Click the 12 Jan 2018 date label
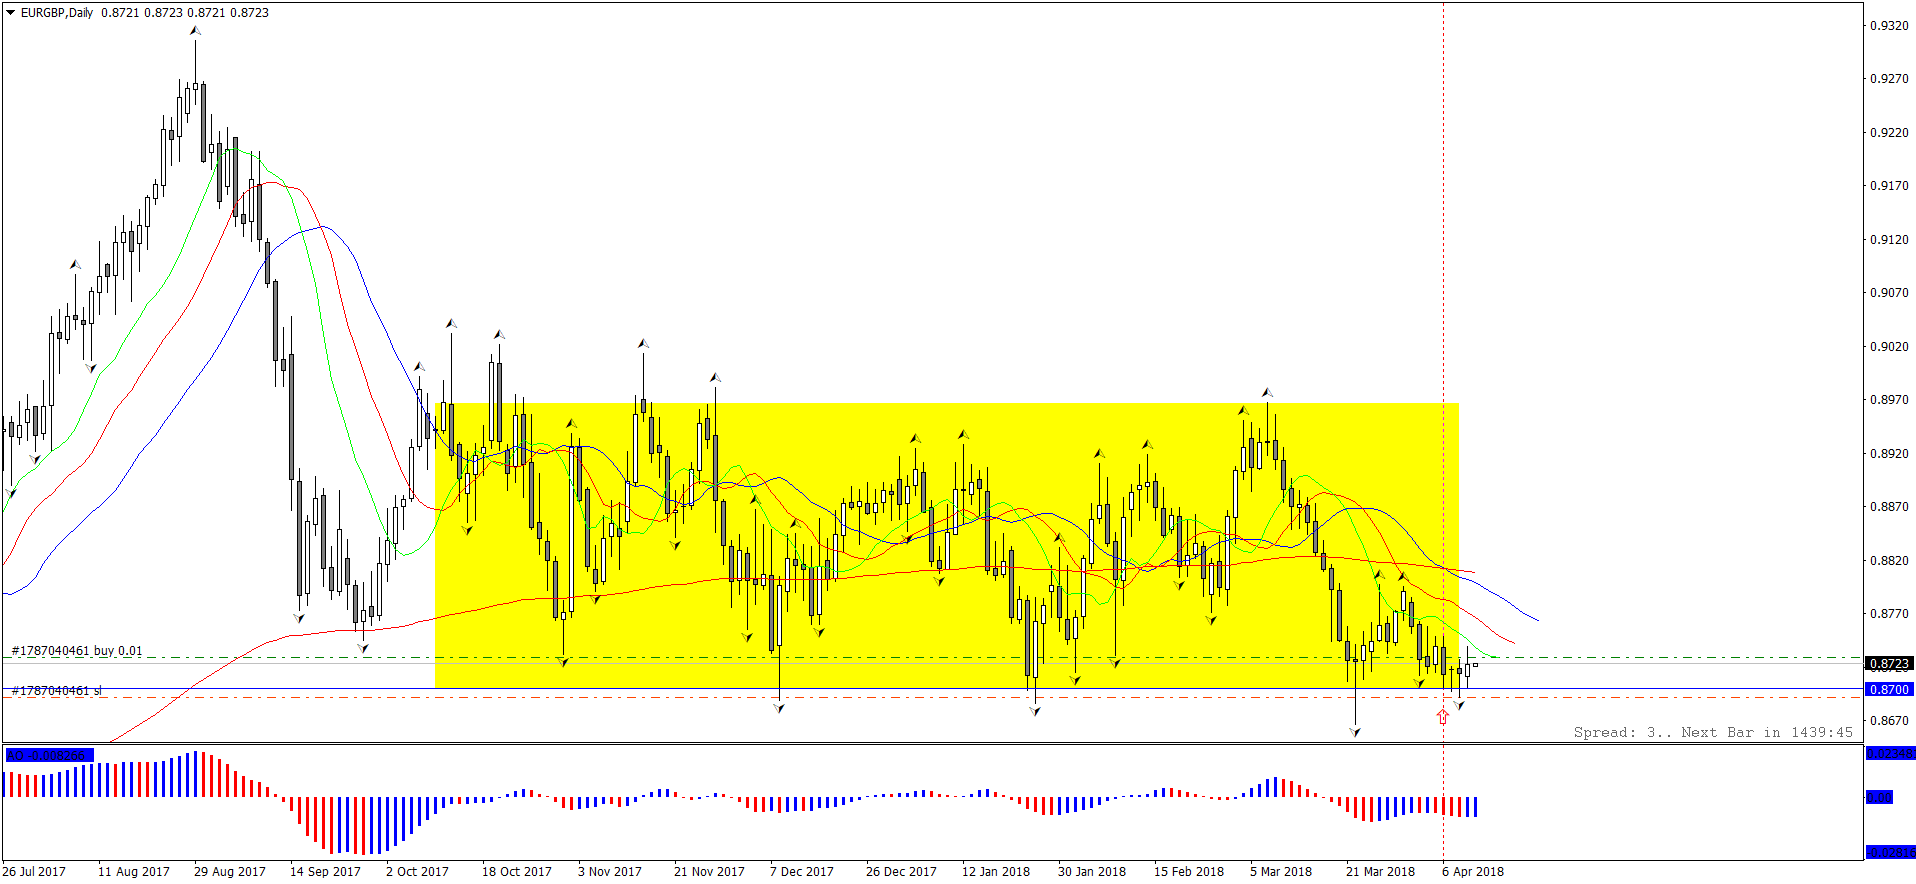1916x884 pixels. click(996, 872)
